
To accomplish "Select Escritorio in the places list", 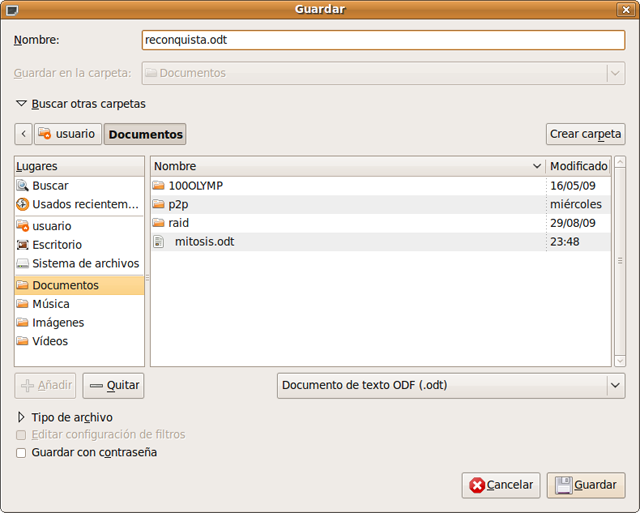I will [x=56, y=244].
